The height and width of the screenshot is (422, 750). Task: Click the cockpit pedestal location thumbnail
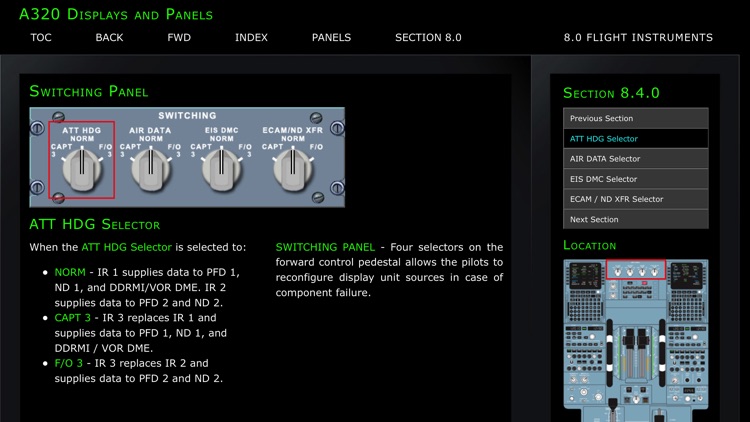click(636, 340)
